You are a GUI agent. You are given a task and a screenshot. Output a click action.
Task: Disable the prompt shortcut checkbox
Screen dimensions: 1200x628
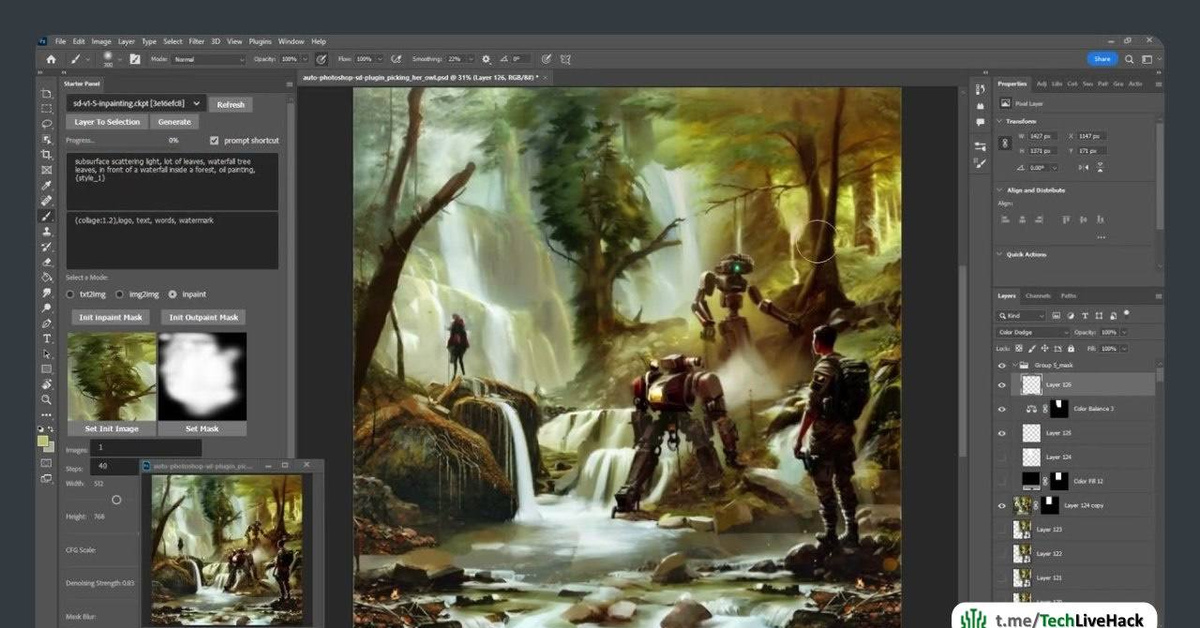(x=214, y=141)
